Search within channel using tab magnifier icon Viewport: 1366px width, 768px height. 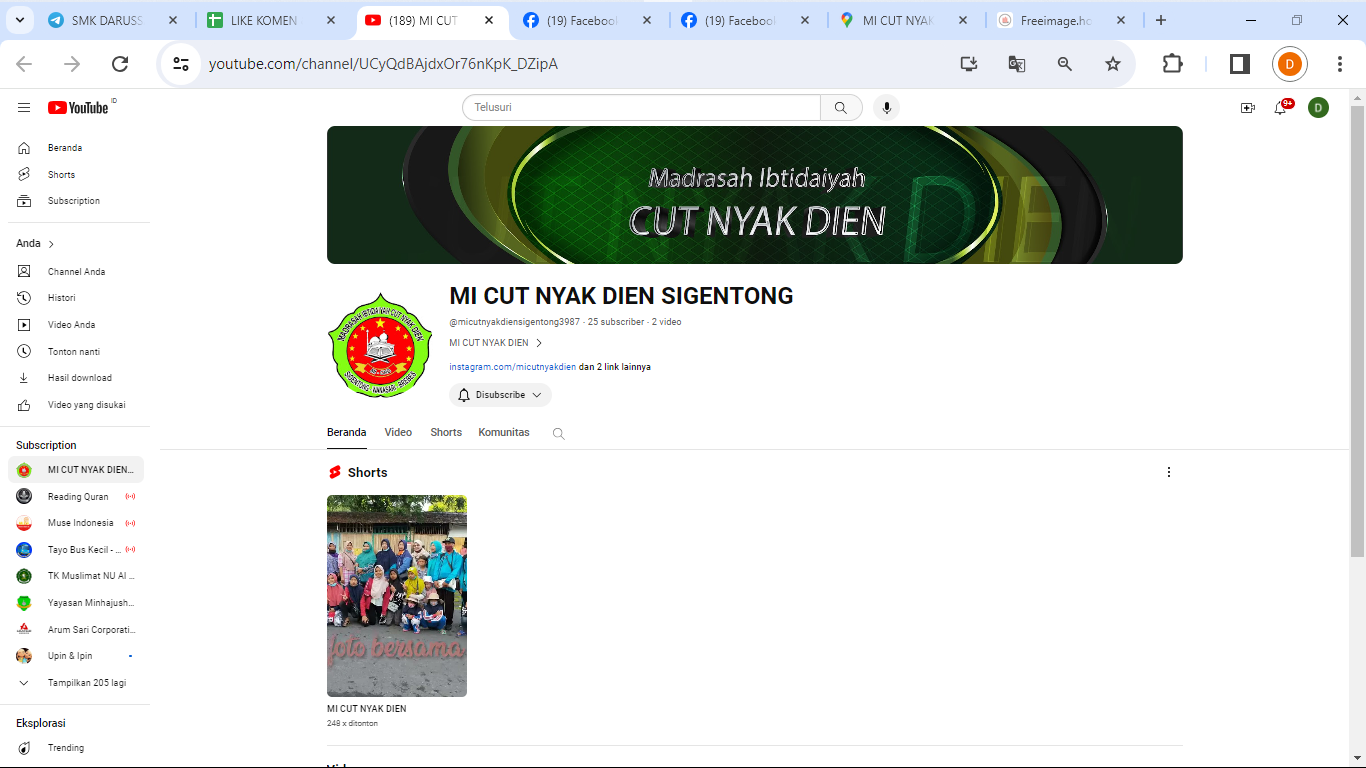559,434
